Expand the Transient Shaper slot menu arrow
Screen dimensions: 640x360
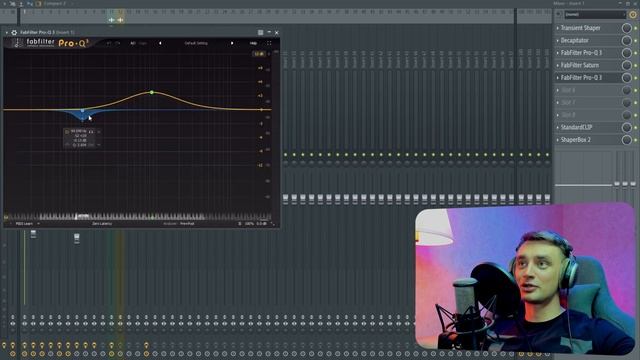tap(558, 28)
